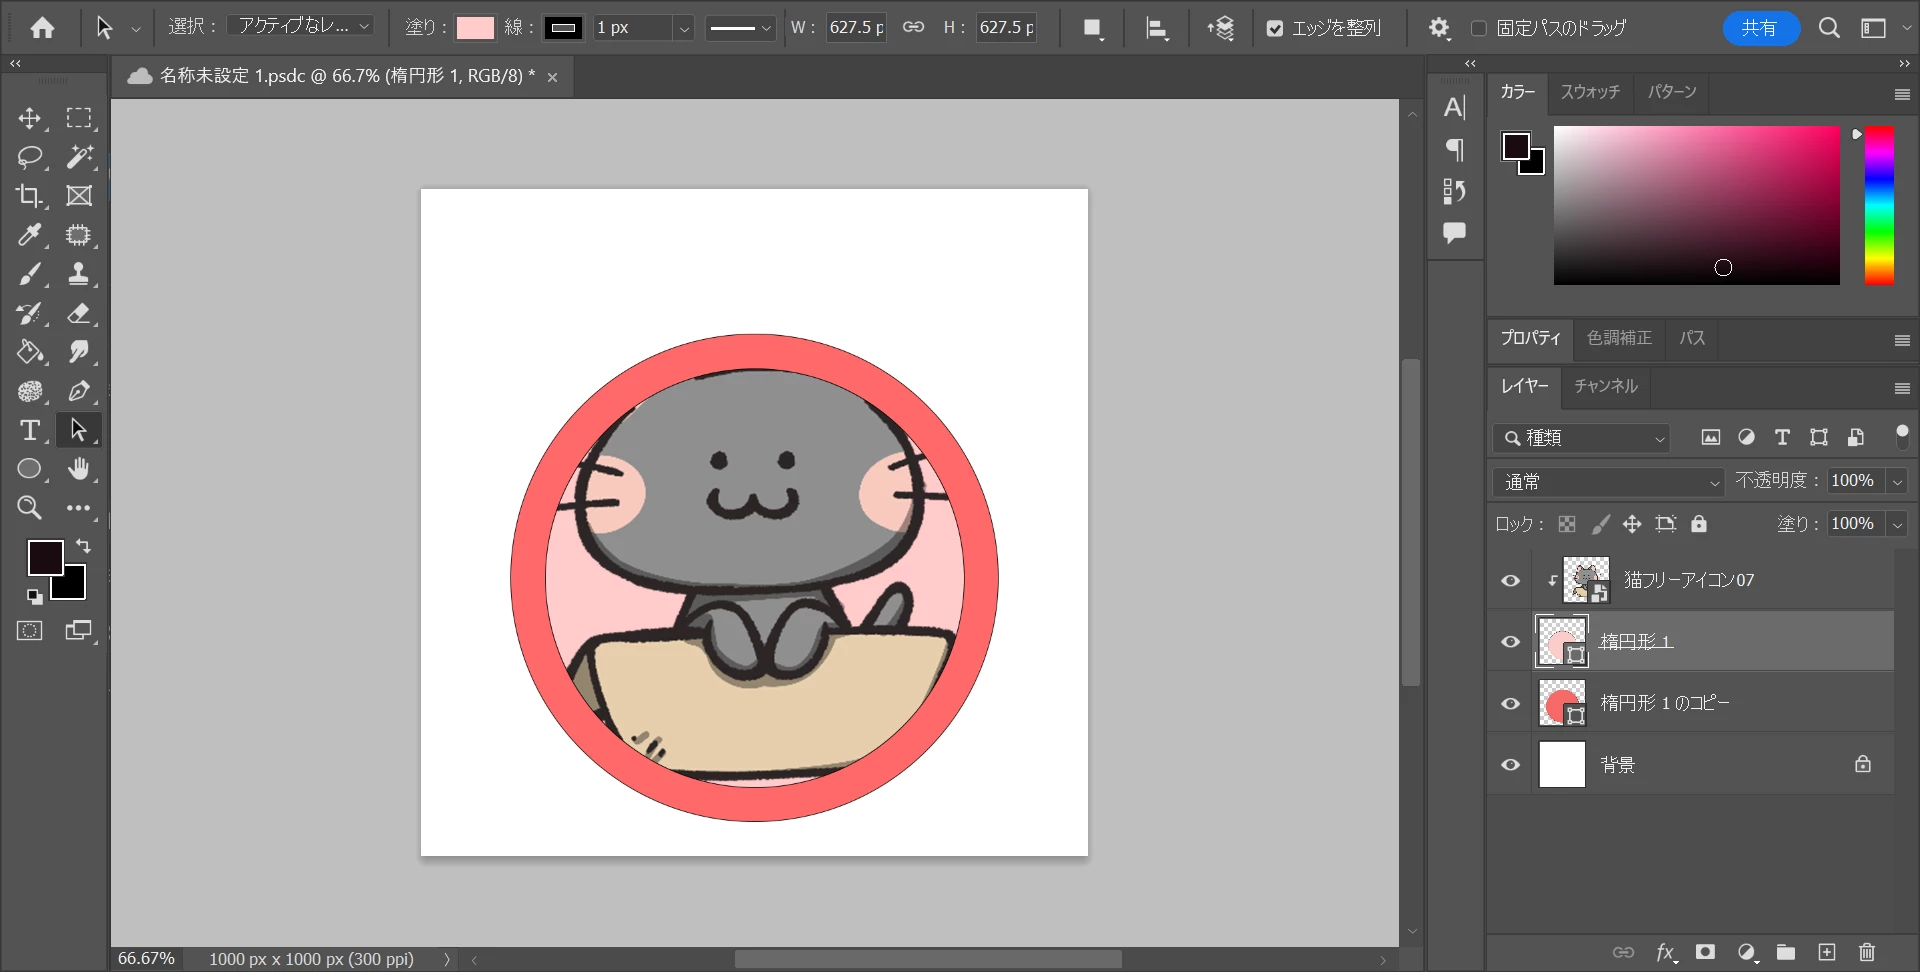Pick the Eyedropper tool
1920x972 pixels.
[x=29, y=235]
